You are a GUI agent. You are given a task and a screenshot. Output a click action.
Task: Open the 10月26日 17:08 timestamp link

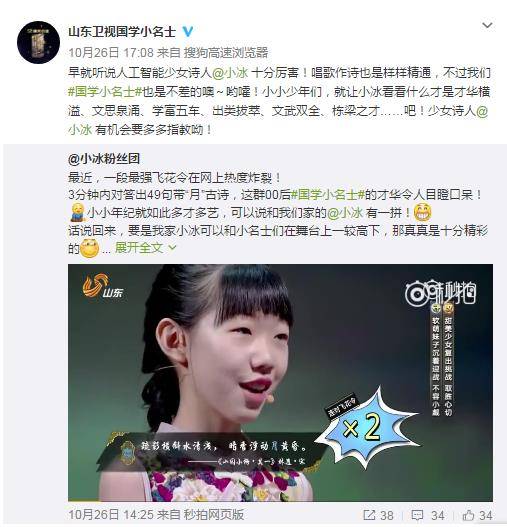click(111, 52)
